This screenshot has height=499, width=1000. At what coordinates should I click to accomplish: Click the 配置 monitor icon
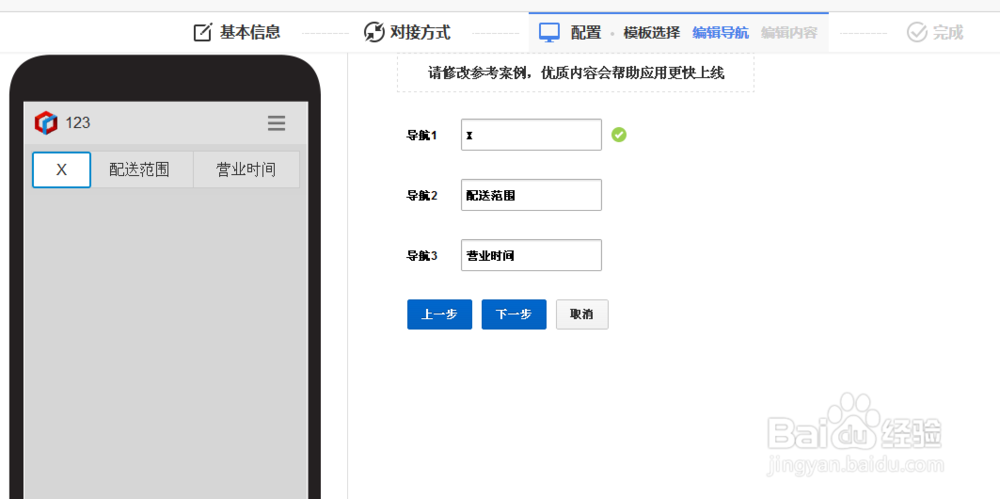pyautogui.click(x=549, y=33)
